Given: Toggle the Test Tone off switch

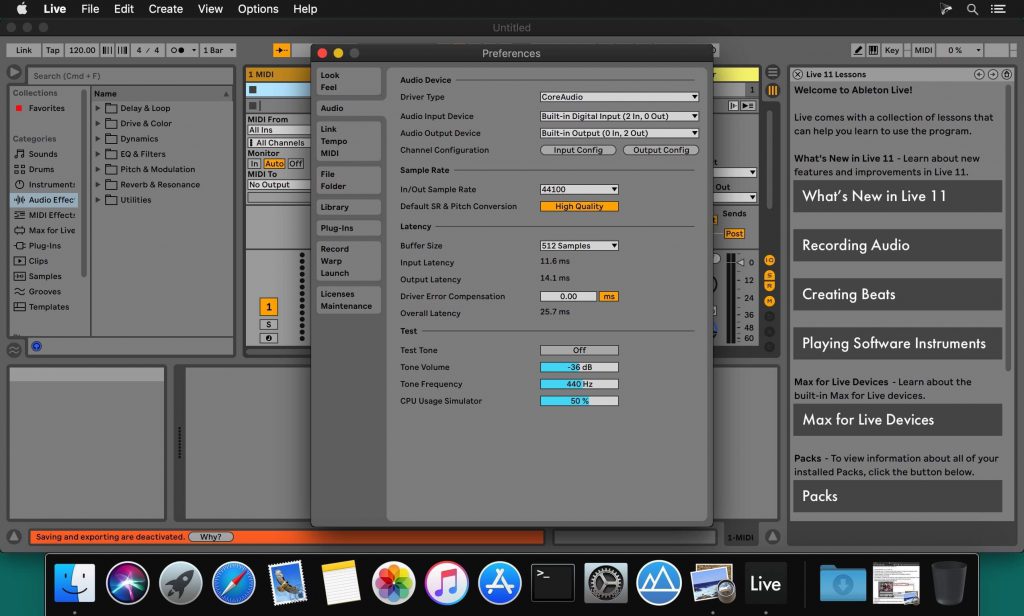Looking at the screenshot, I should tap(578, 349).
